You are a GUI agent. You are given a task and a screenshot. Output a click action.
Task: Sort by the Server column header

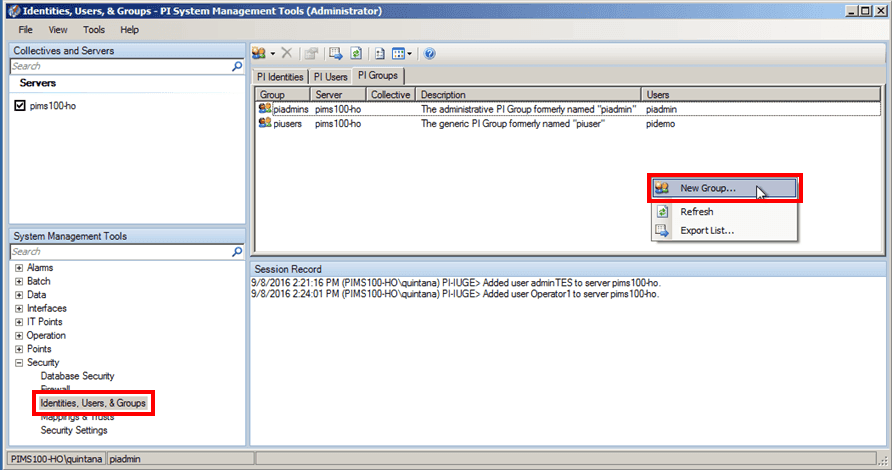pyautogui.click(x=337, y=94)
